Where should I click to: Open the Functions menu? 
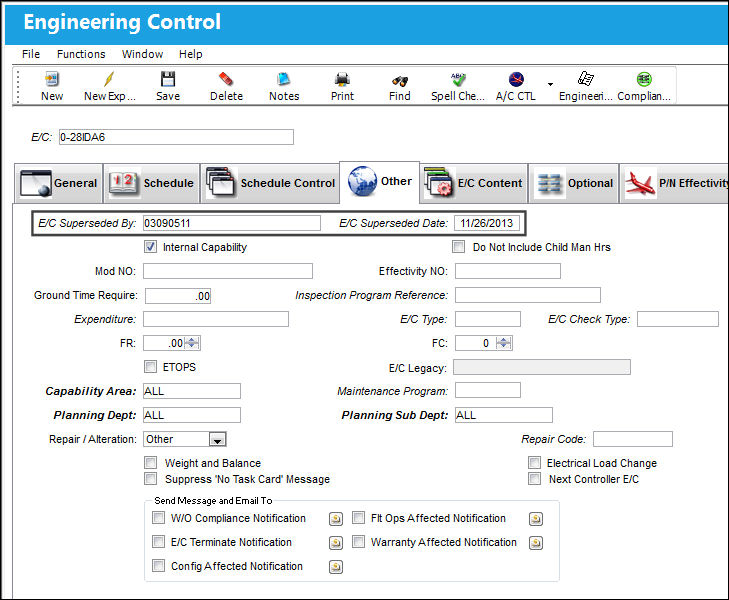pyautogui.click(x=81, y=54)
